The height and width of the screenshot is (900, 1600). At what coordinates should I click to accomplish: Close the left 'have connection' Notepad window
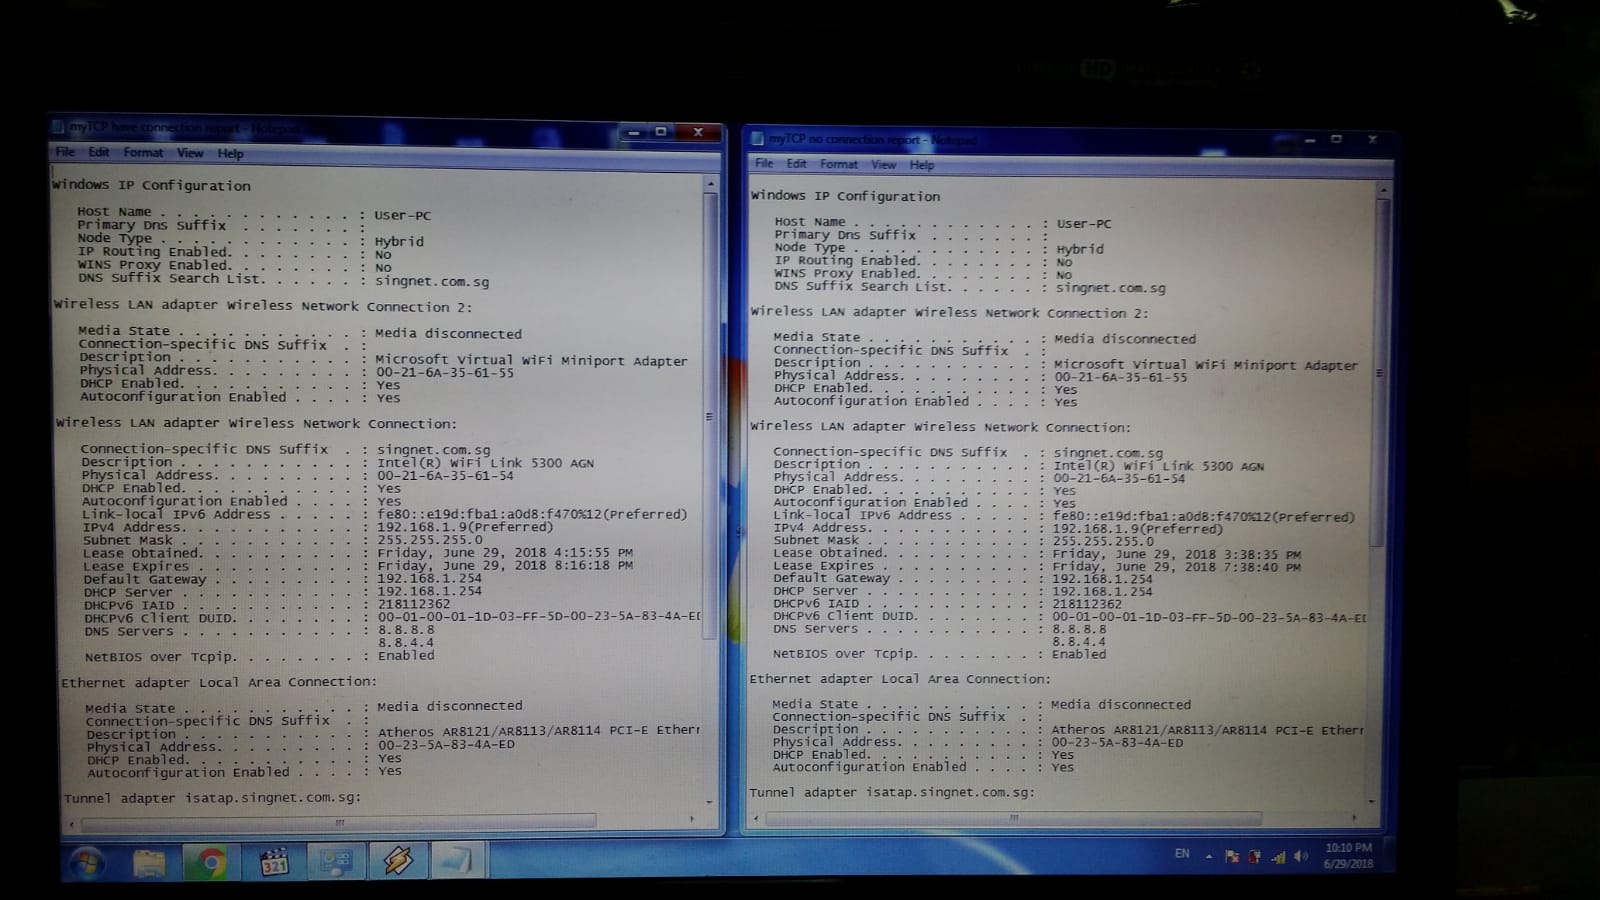click(x=698, y=132)
